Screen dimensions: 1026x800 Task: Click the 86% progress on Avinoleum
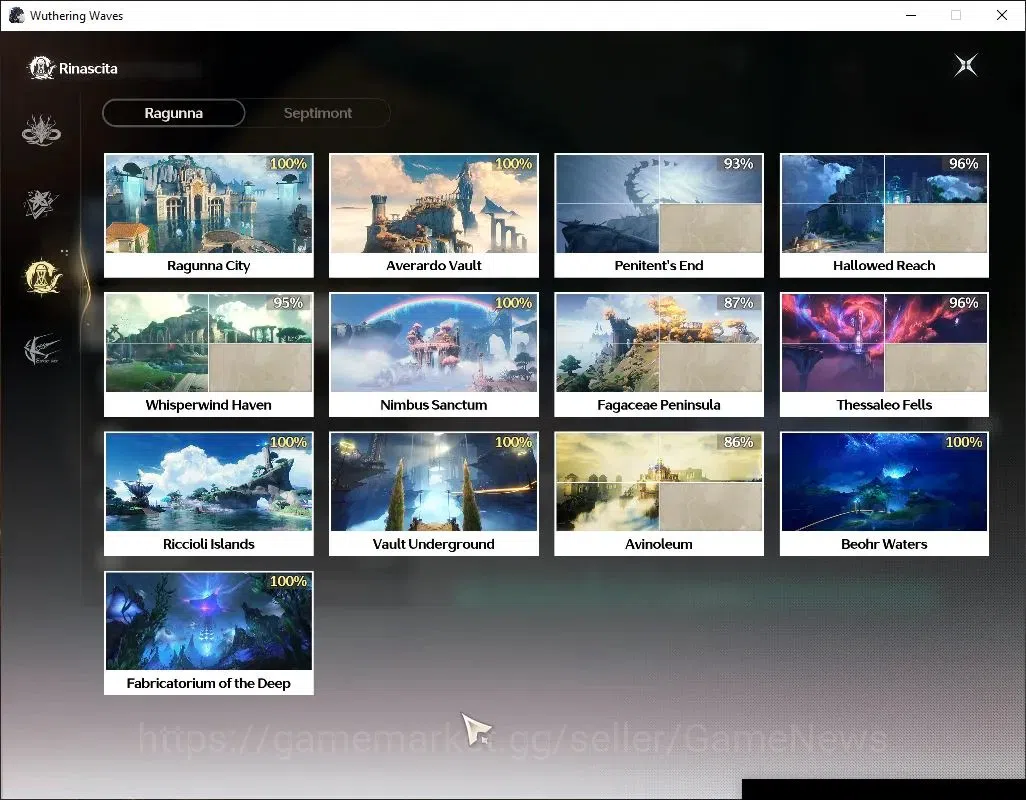pyautogui.click(x=738, y=442)
